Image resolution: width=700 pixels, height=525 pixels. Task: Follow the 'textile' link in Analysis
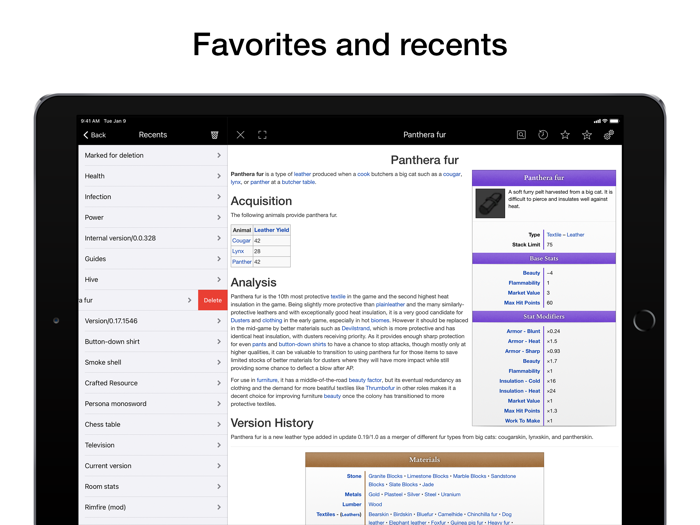pos(338,296)
